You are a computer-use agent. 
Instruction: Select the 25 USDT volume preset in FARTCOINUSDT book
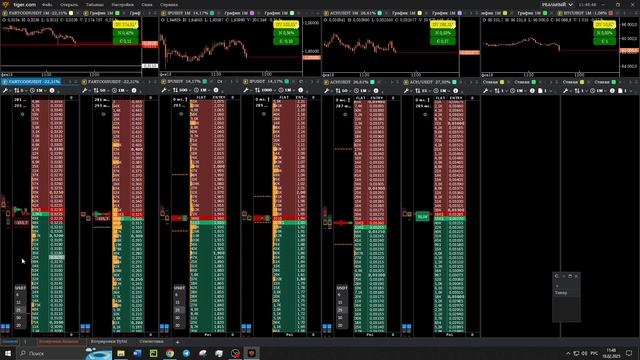pos(18,310)
